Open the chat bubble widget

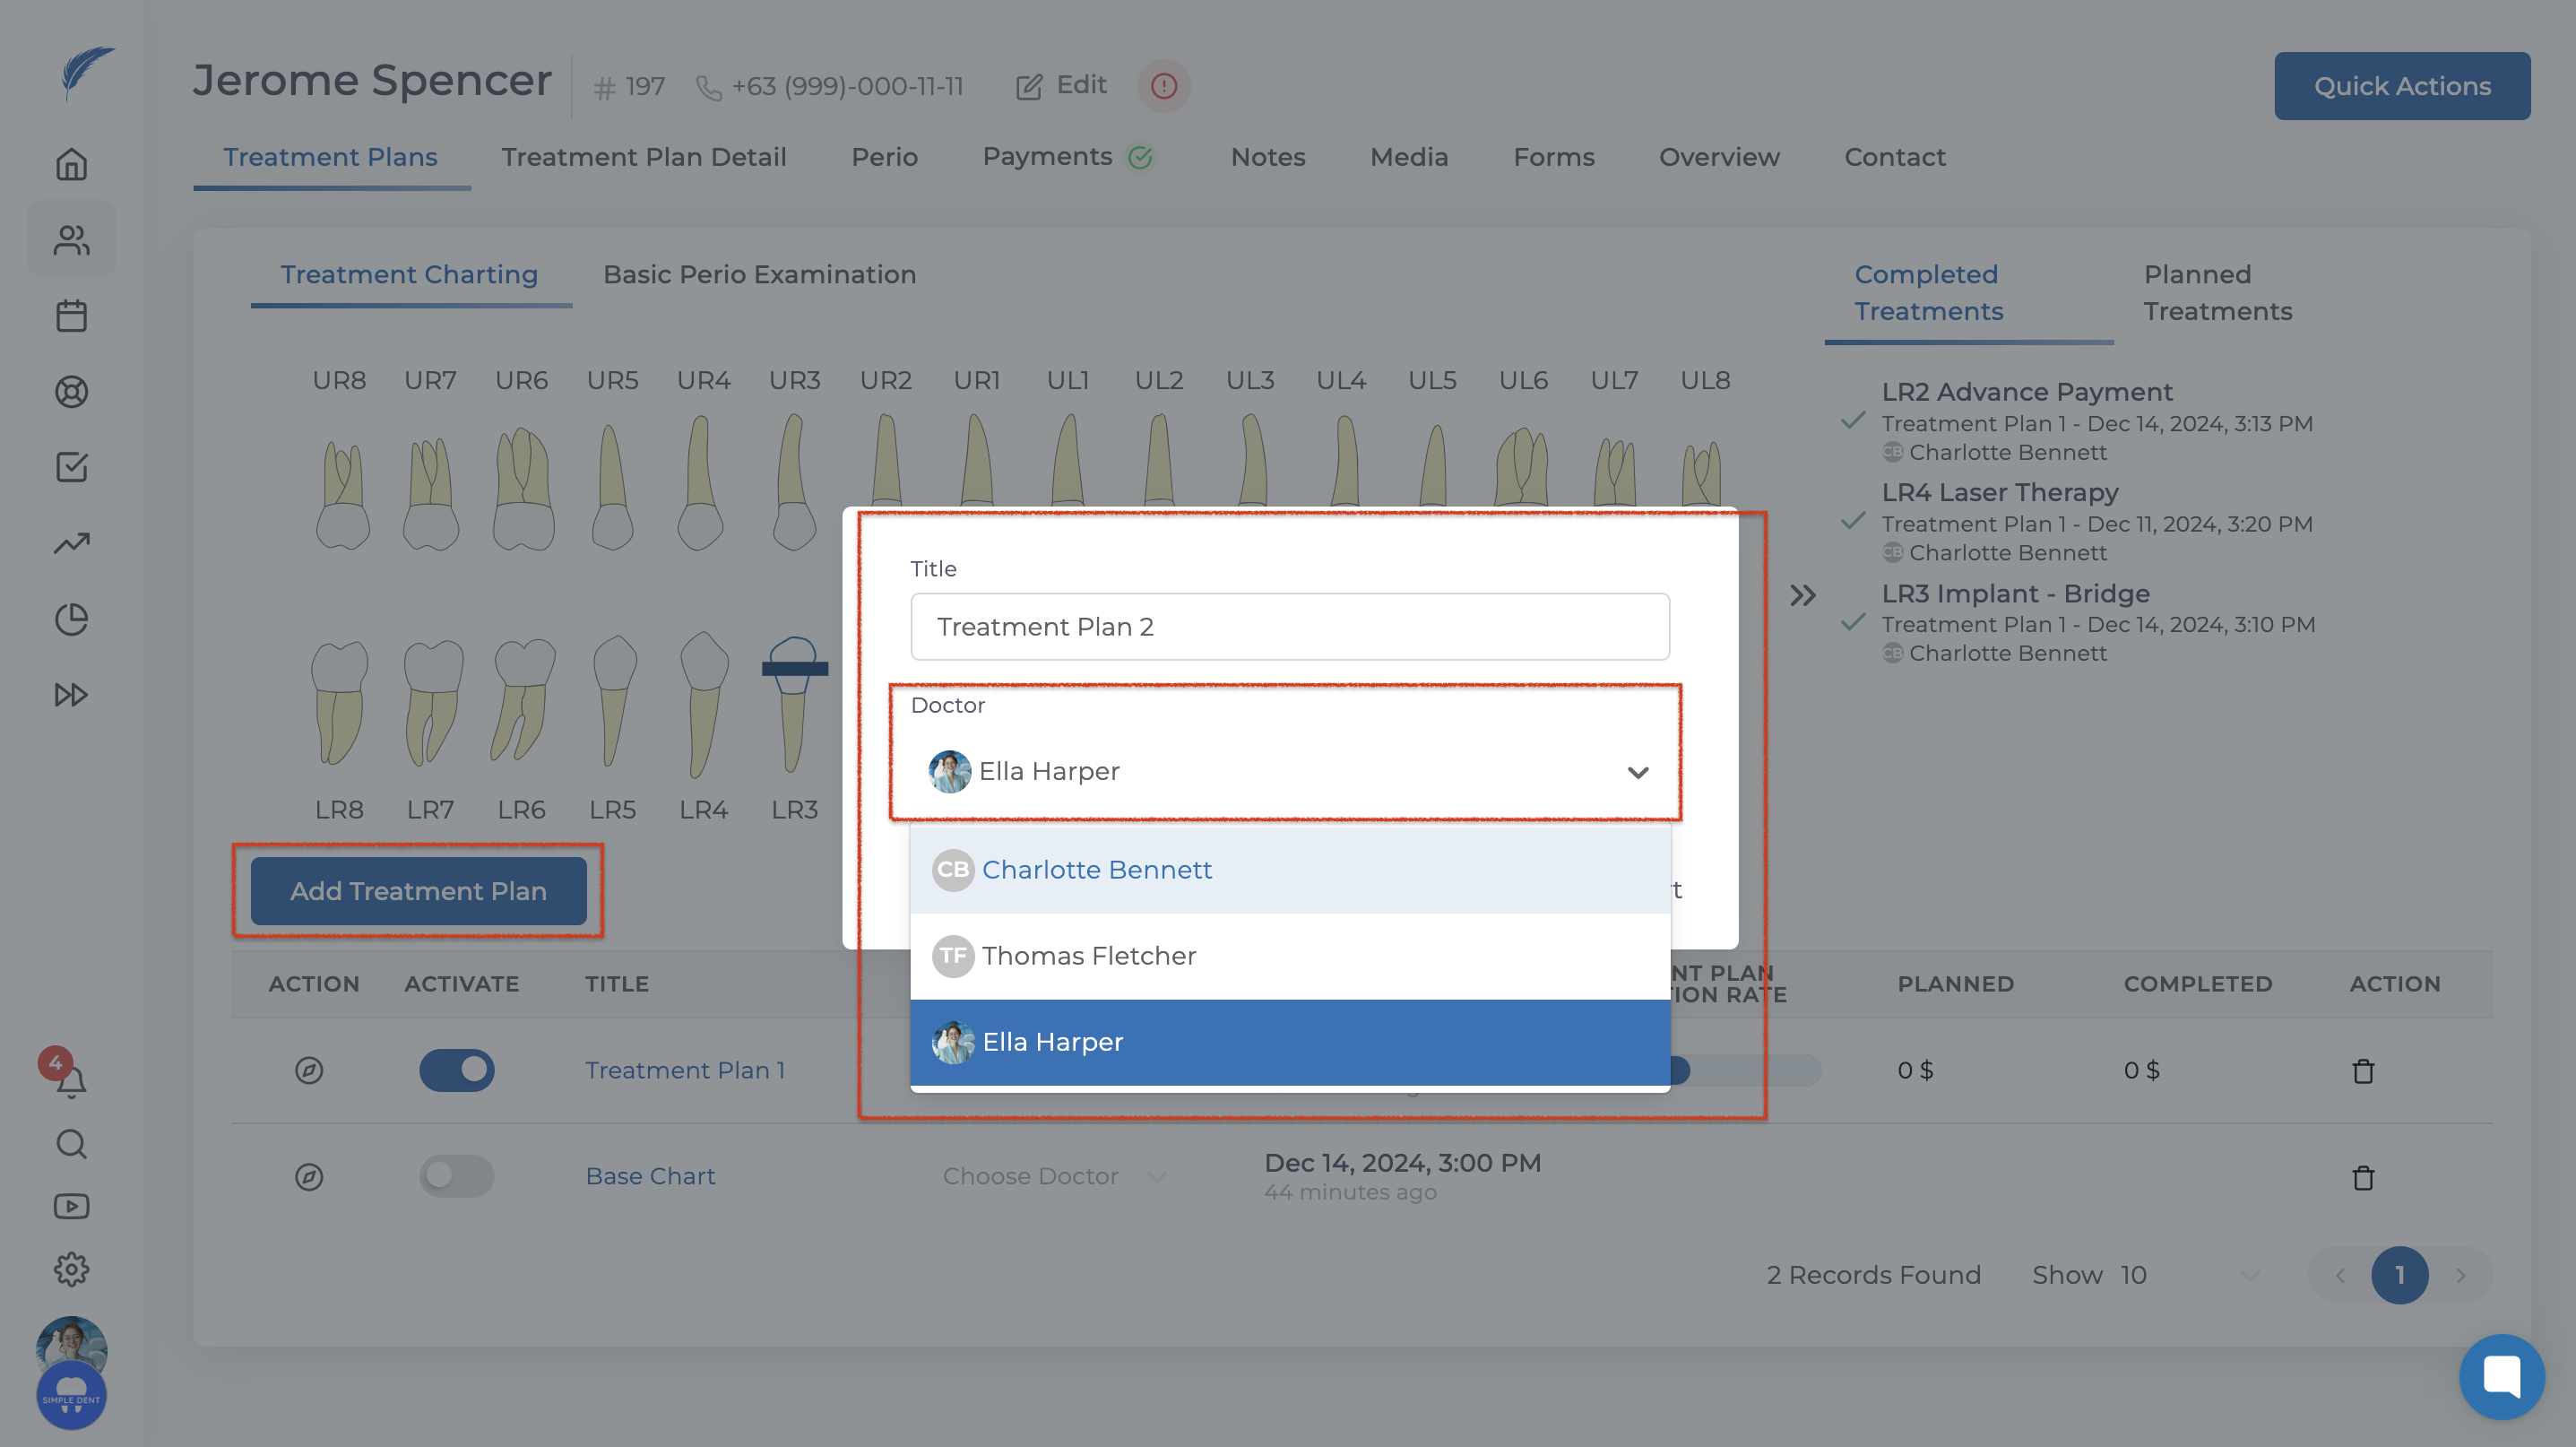click(2501, 1377)
